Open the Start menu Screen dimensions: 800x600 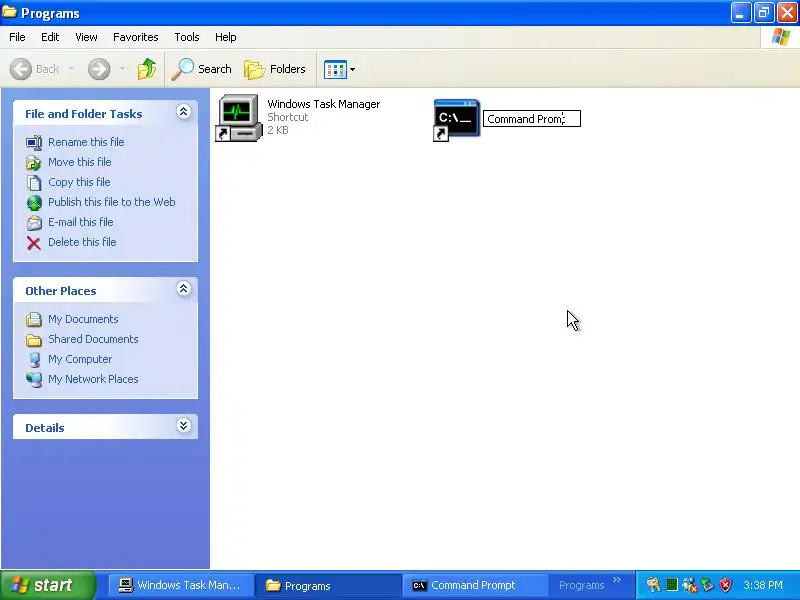click(x=47, y=585)
